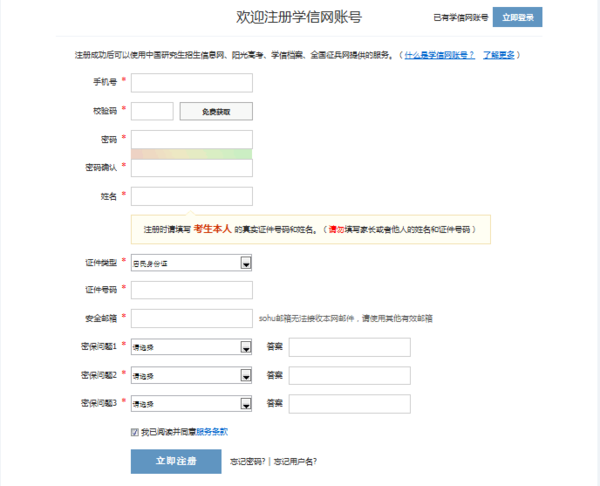Click the 立即登录 button at top right
Screen dimensions: 600x486
518,18
